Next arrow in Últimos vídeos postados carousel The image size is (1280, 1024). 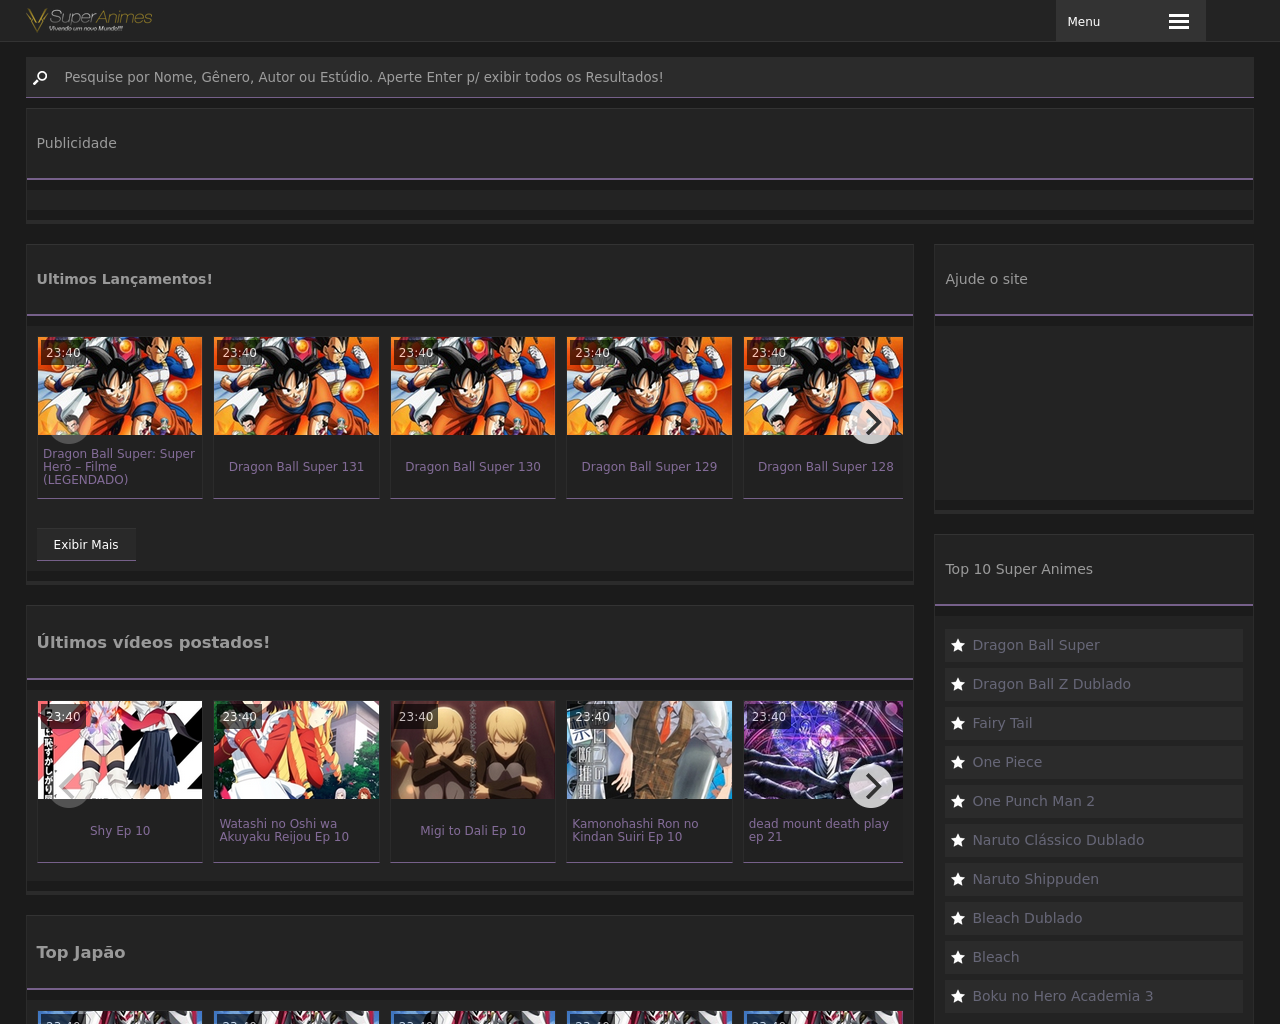point(871,786)
